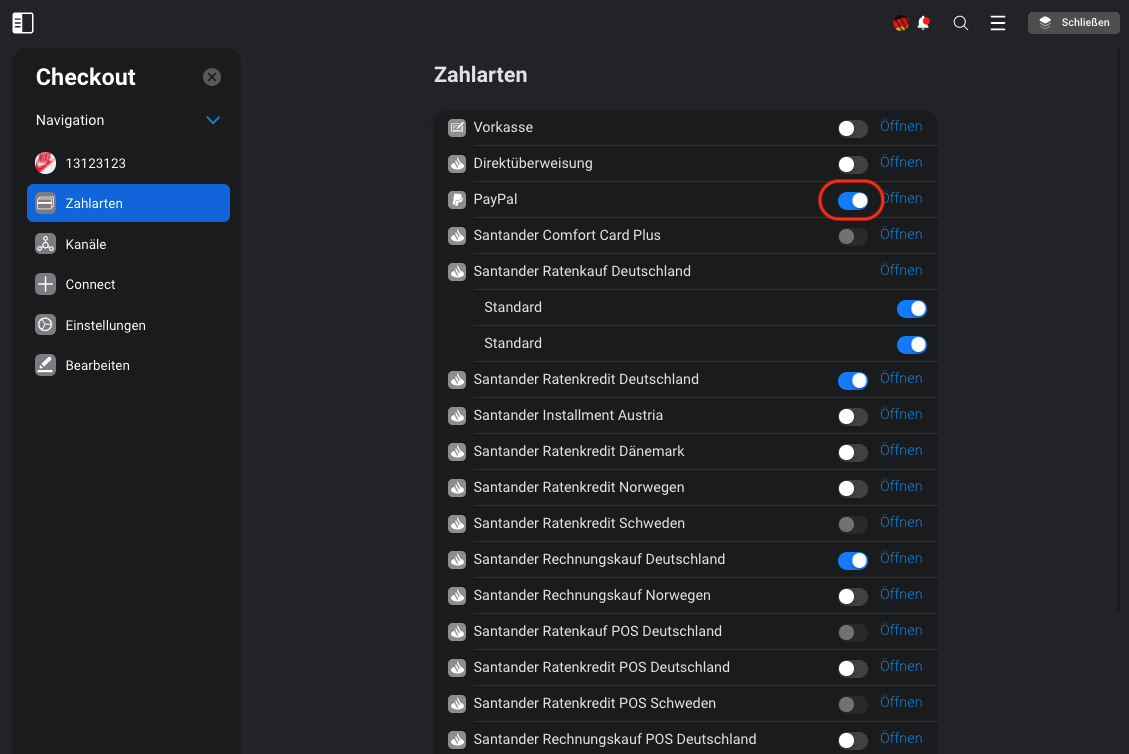Disable the PayPal toggle
This screenshot has width=1129, height=754.
pos(853,201)
